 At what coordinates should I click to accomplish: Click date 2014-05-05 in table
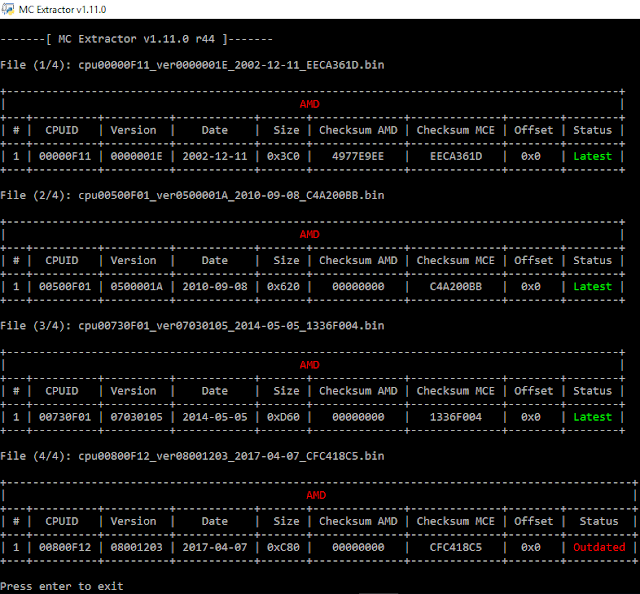(215, 417)
